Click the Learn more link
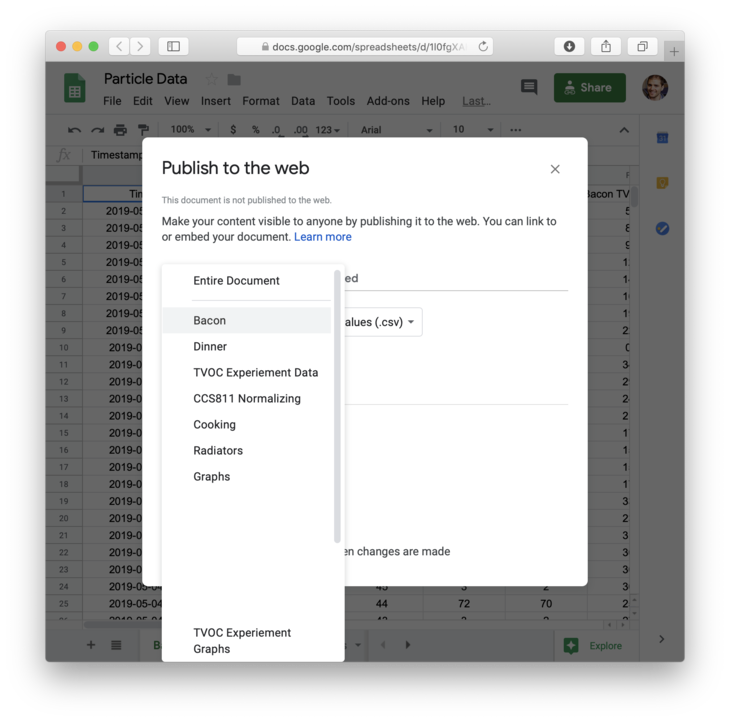The width and height of the screenshot is (730, 722). (322, 237)
